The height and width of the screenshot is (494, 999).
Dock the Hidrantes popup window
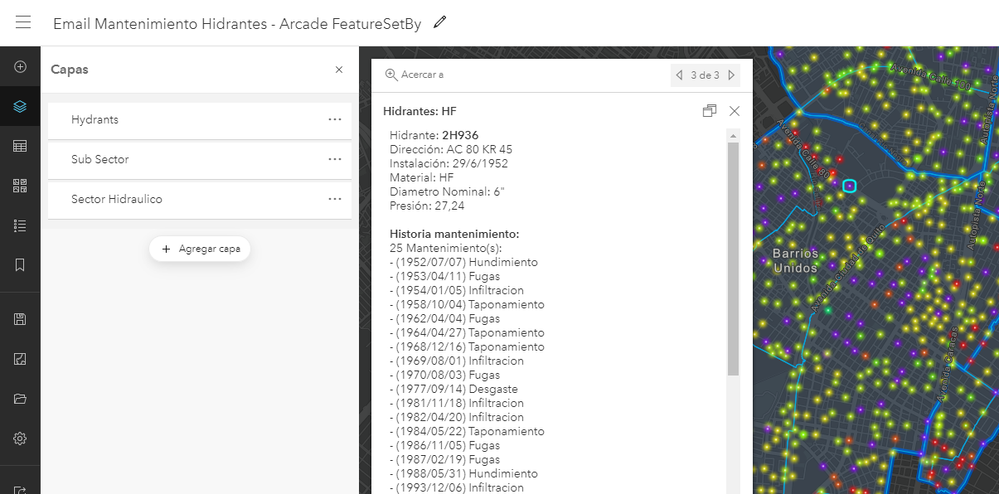coord(709,111)
